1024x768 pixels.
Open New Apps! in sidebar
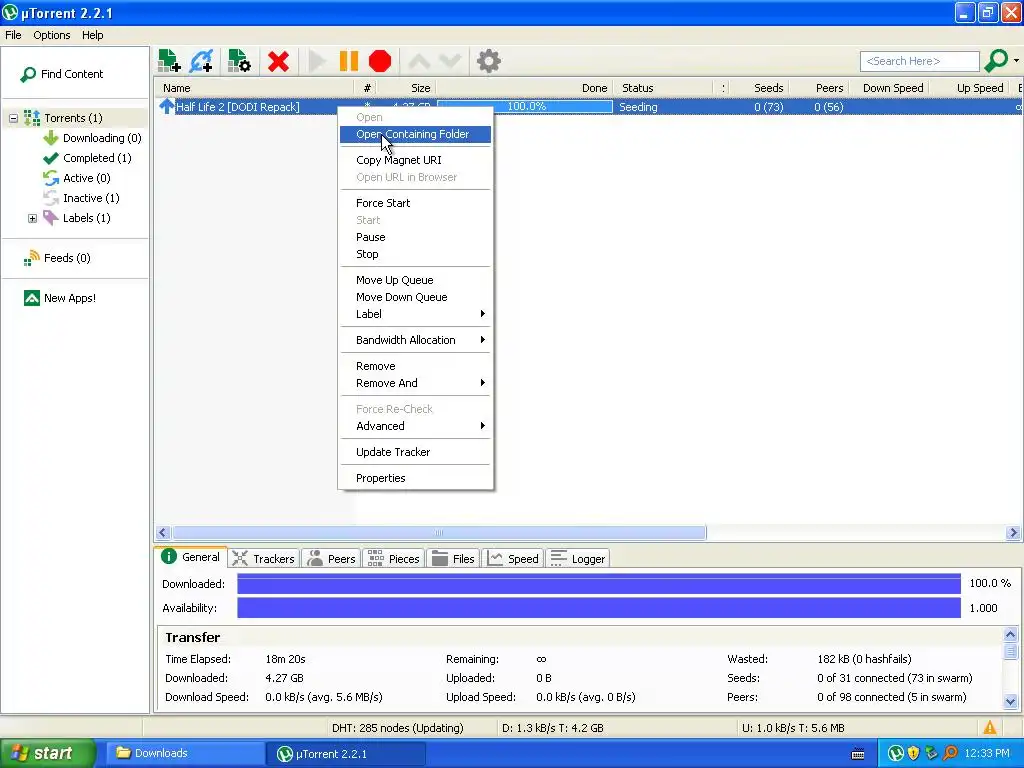click(x=60, y=298)
